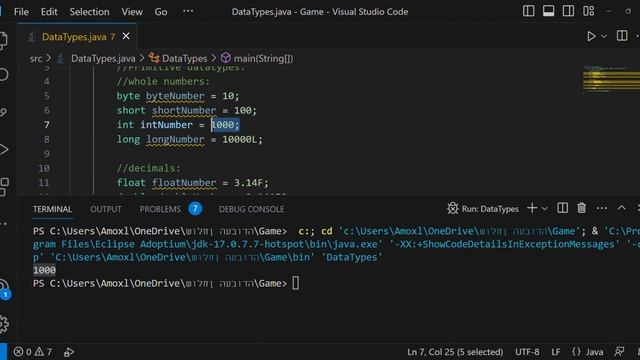
Task: Click the errors and warnings status item
Action: (33, 351)
